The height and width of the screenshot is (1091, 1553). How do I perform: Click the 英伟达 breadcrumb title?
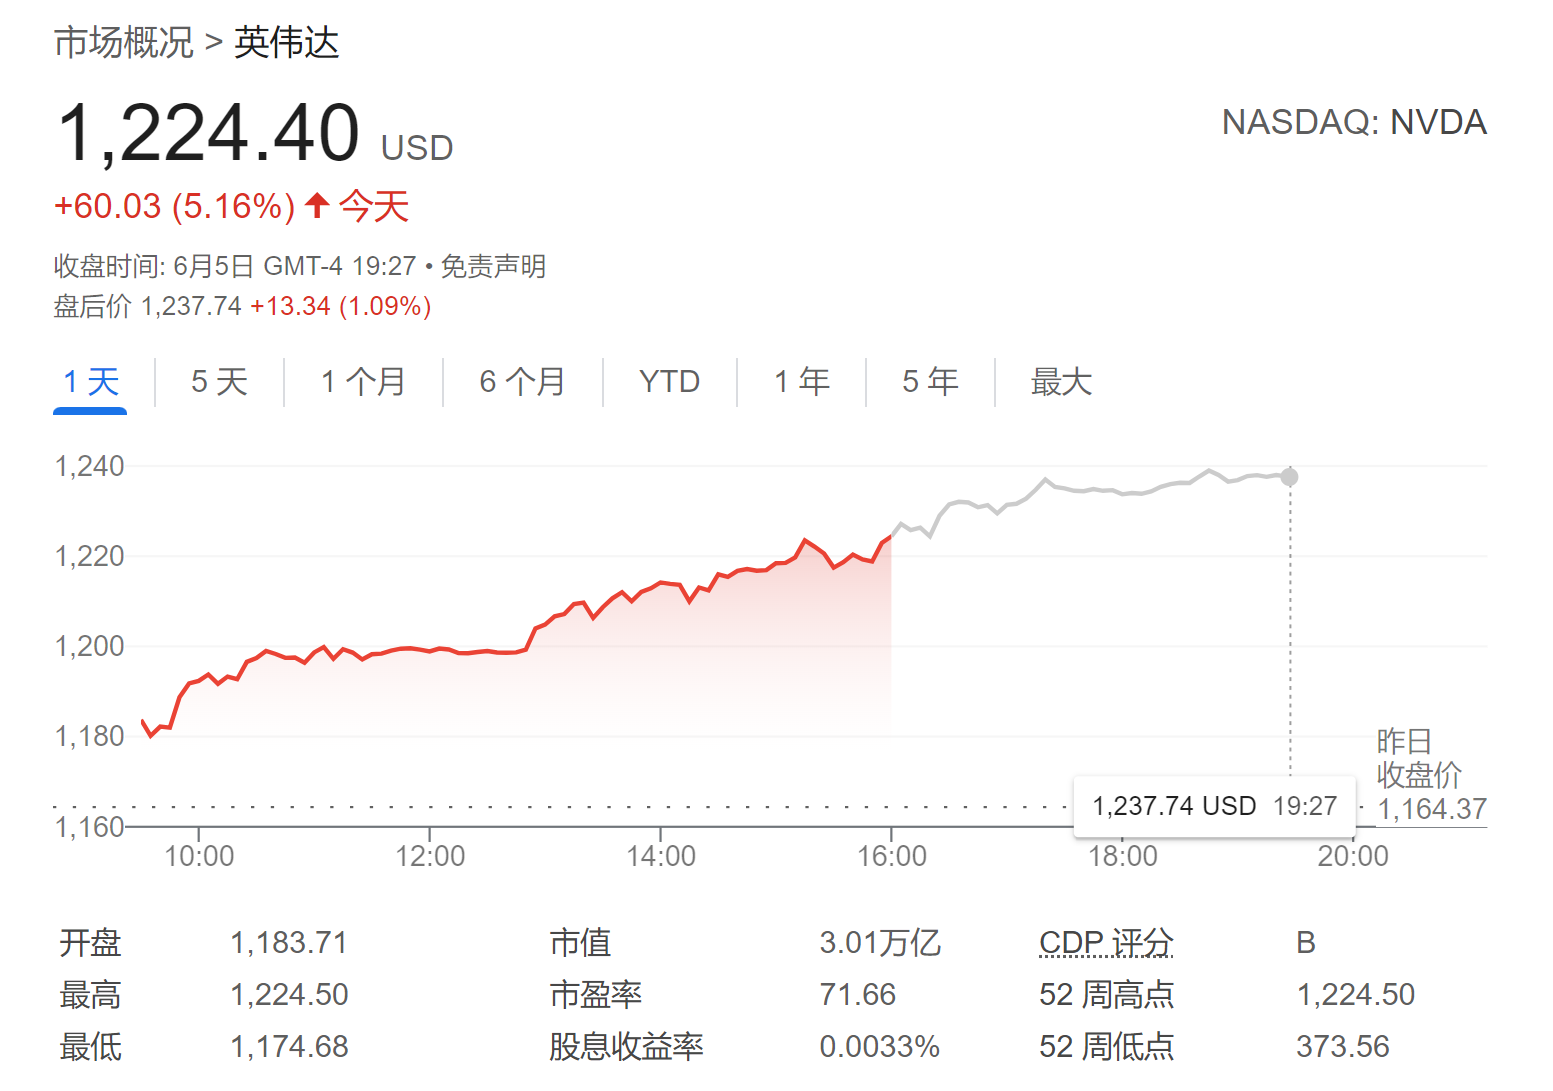[x=287, y=43]
